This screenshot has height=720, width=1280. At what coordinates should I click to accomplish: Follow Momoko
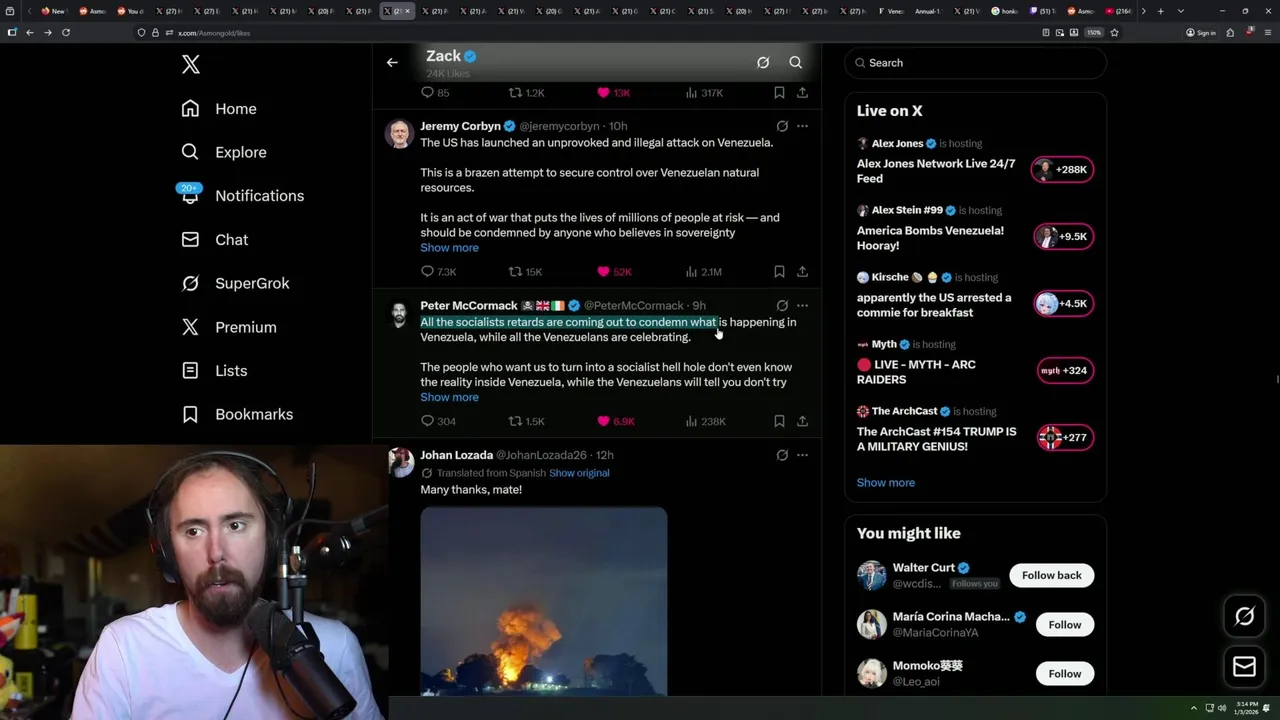1064,674
